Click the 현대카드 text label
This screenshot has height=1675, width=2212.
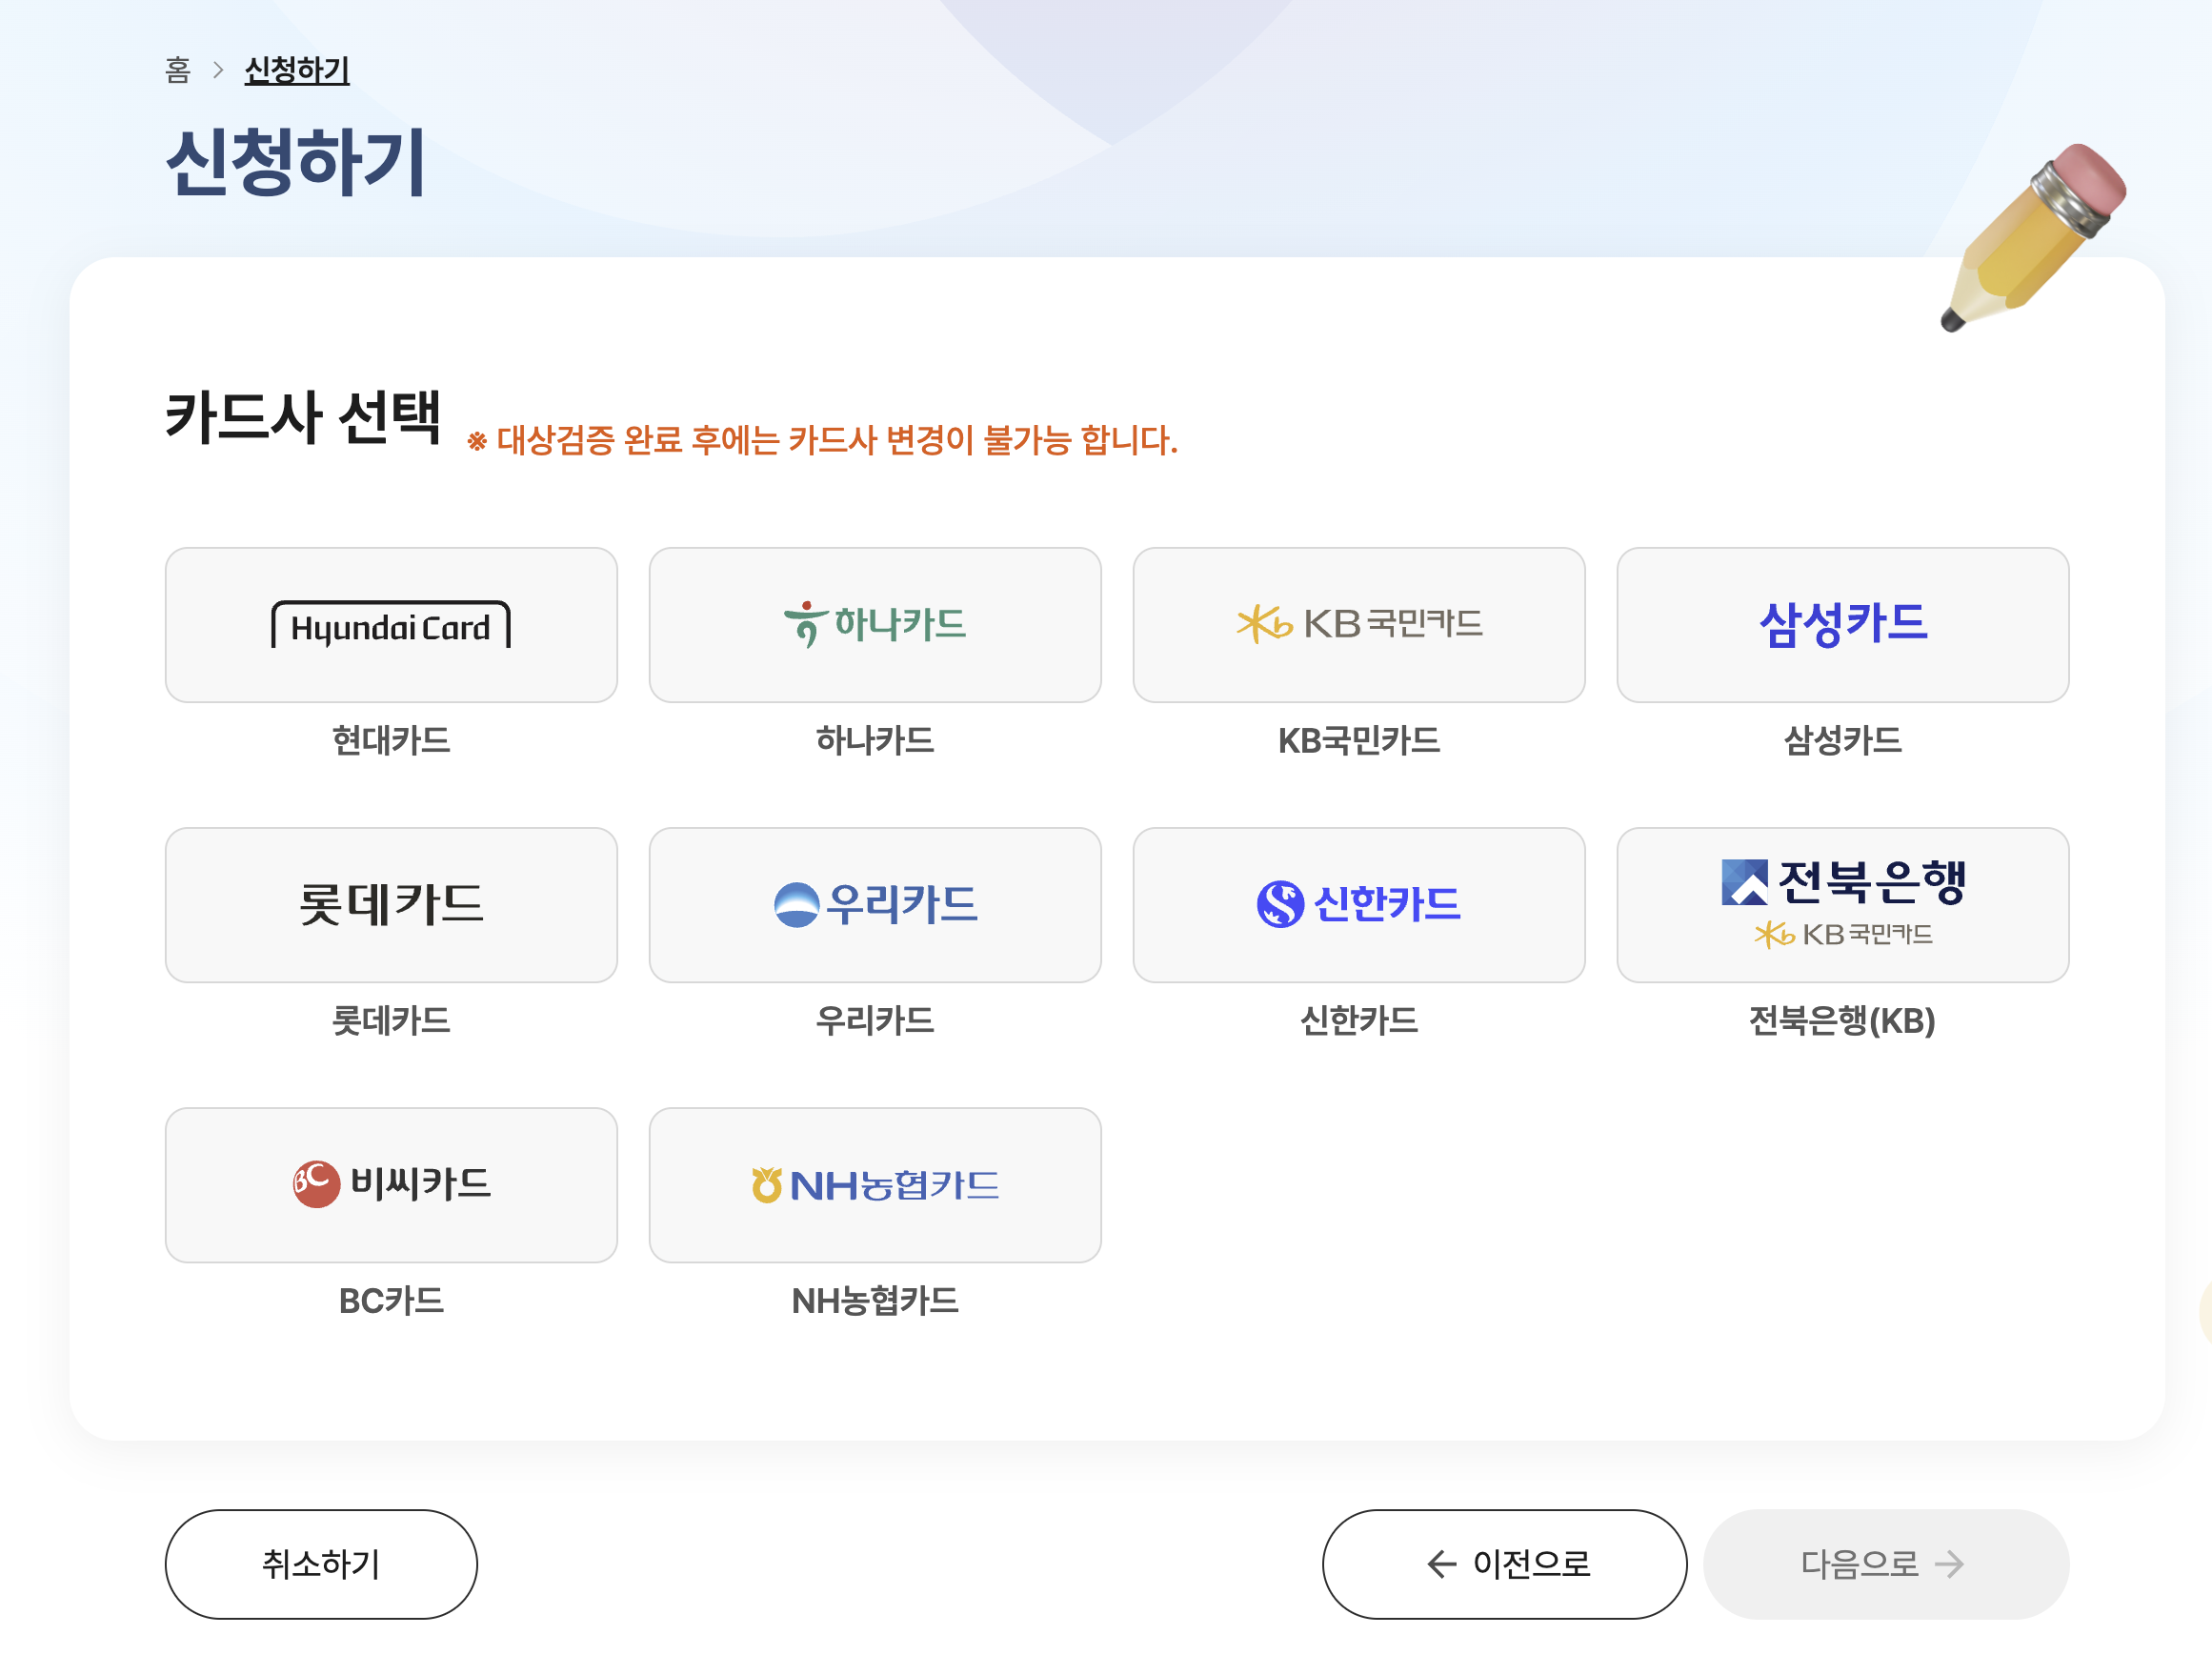pos(391,741)
